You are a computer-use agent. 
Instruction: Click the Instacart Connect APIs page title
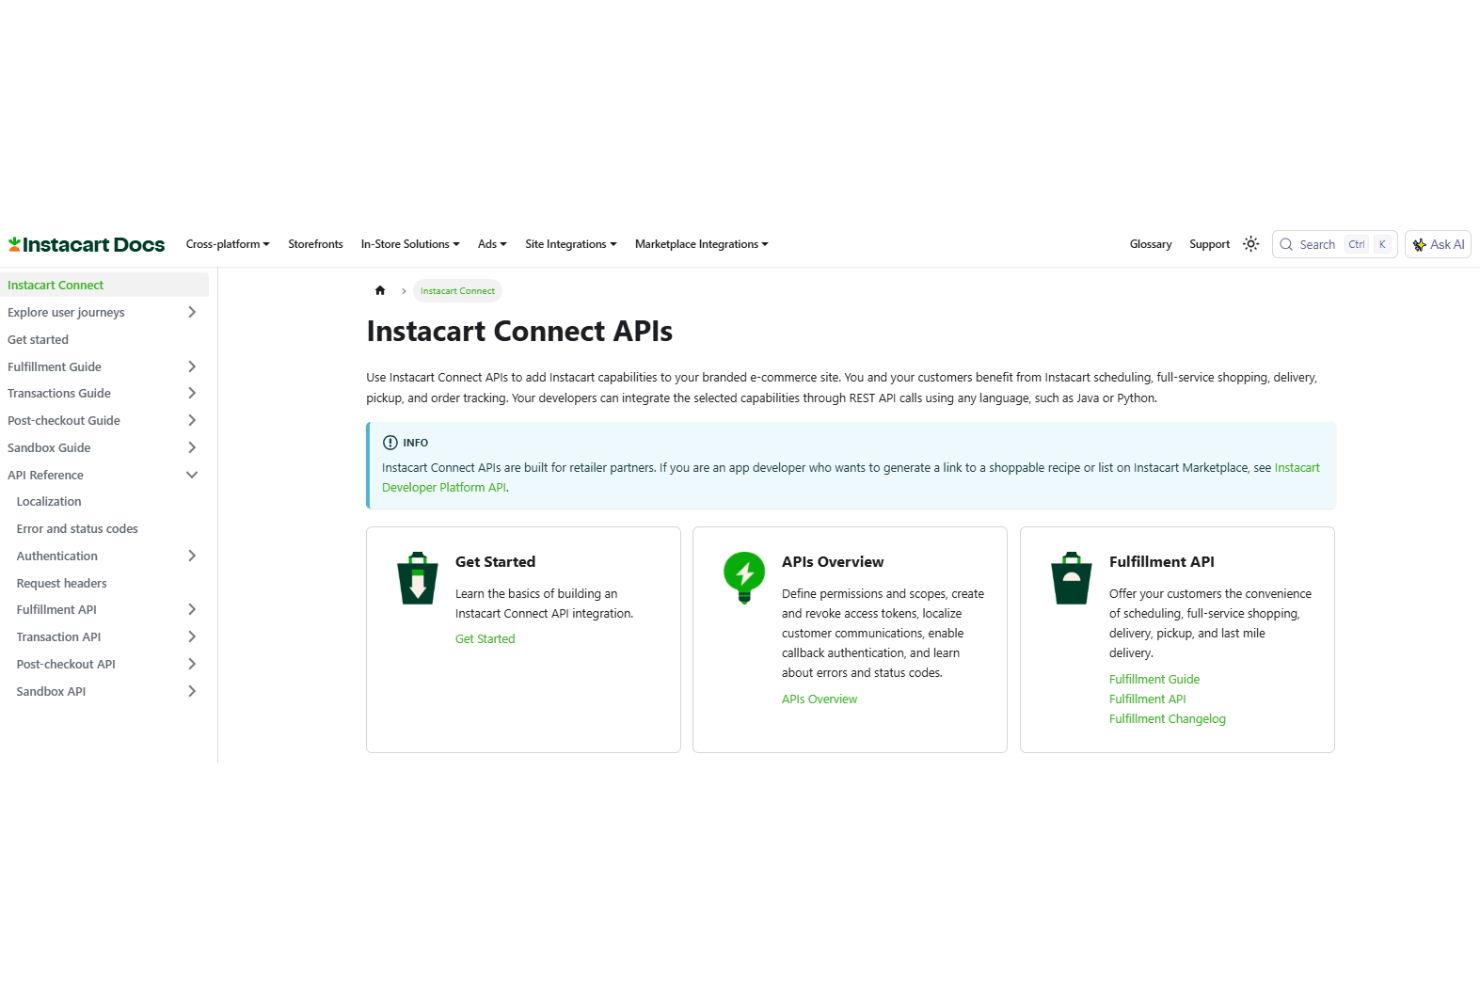pyautogui.click(x=519, y=331)
